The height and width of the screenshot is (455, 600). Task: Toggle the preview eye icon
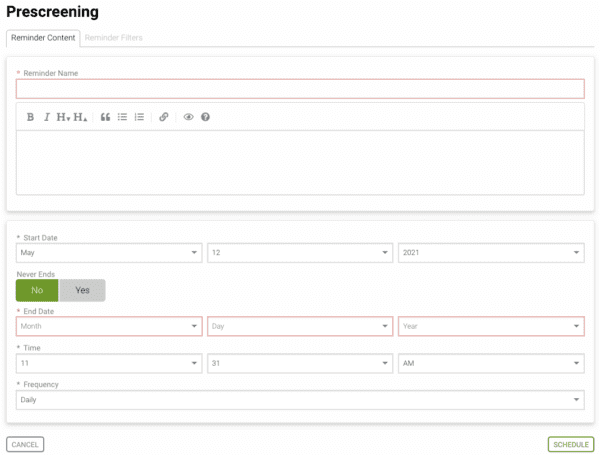pos(188,117)
